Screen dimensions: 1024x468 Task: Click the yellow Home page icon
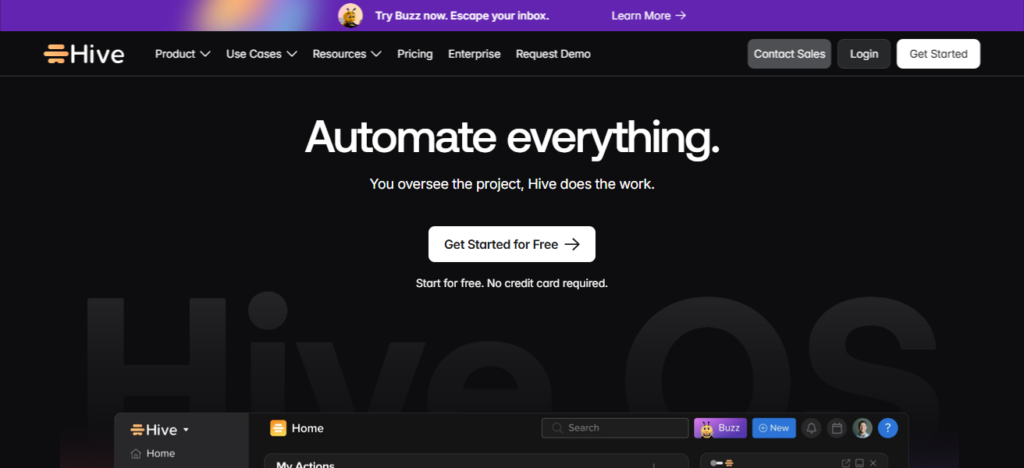(x=278, y=428)
